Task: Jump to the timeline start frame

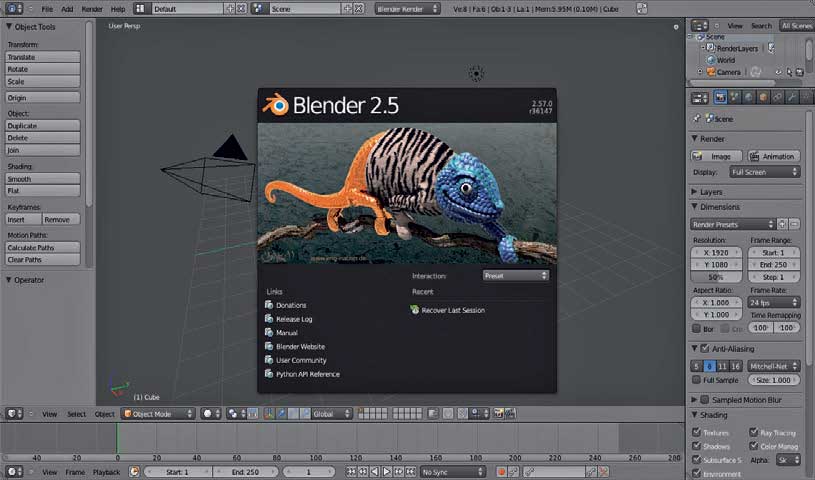Action: click(x=352, y=472)
